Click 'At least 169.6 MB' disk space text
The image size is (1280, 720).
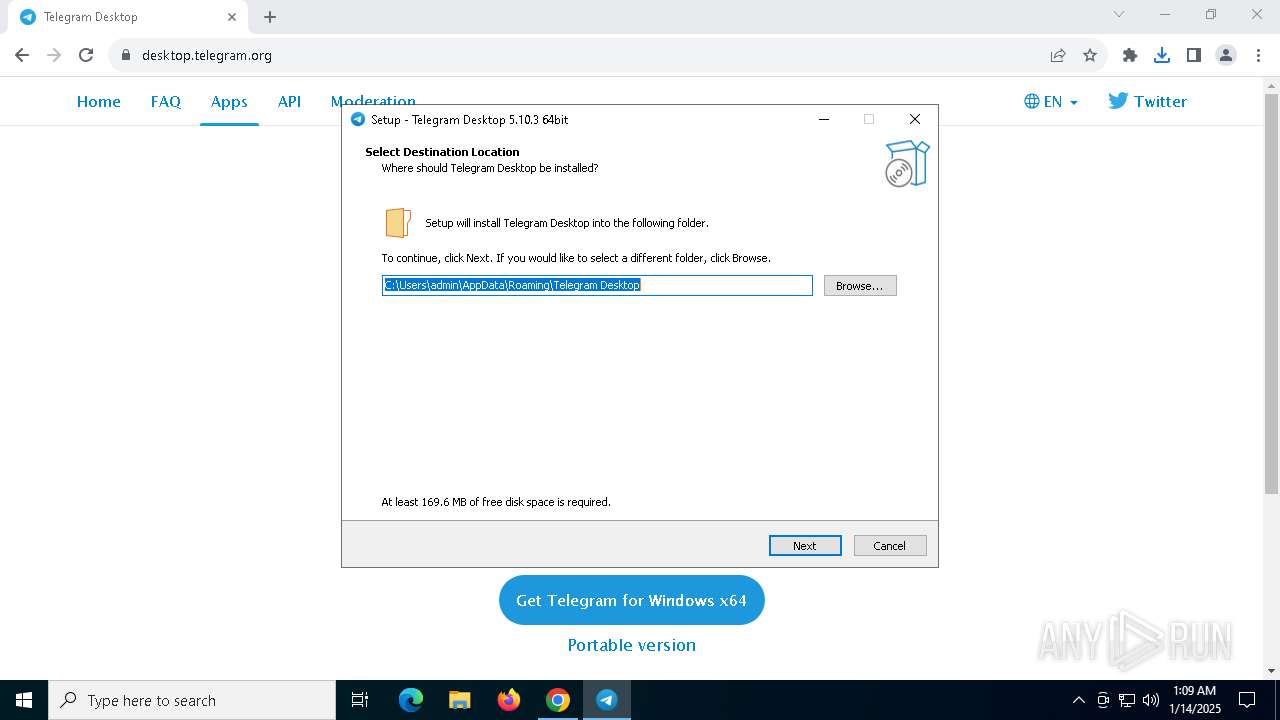pyautogui.click(x=496, y=502)
